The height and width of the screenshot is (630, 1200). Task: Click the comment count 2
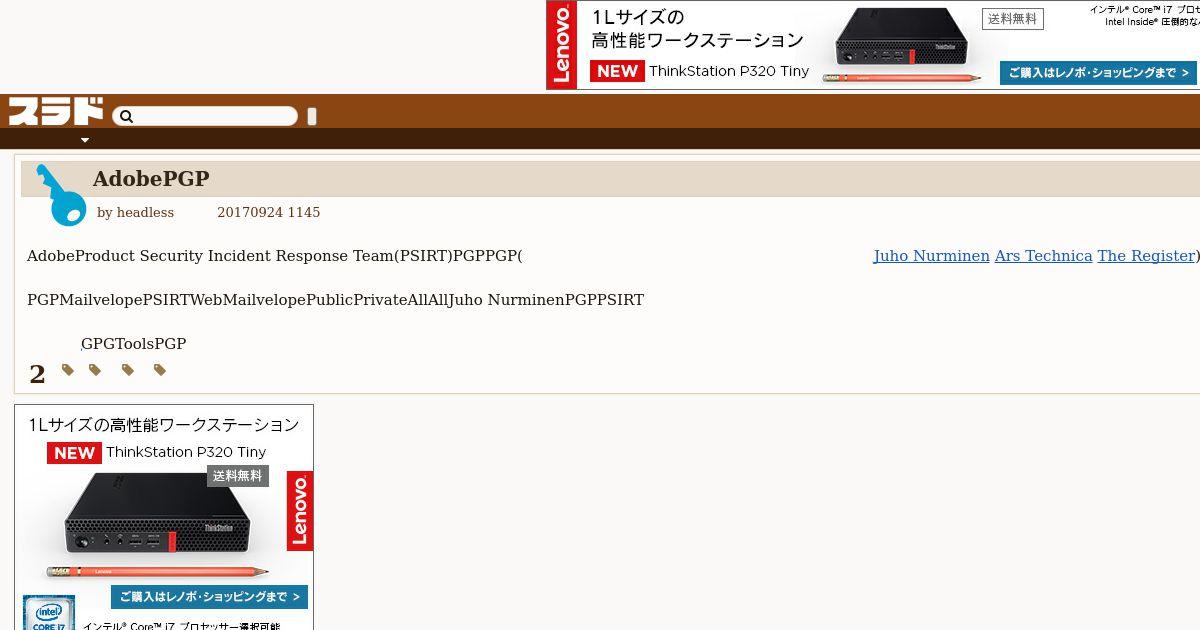coord(37,374)
